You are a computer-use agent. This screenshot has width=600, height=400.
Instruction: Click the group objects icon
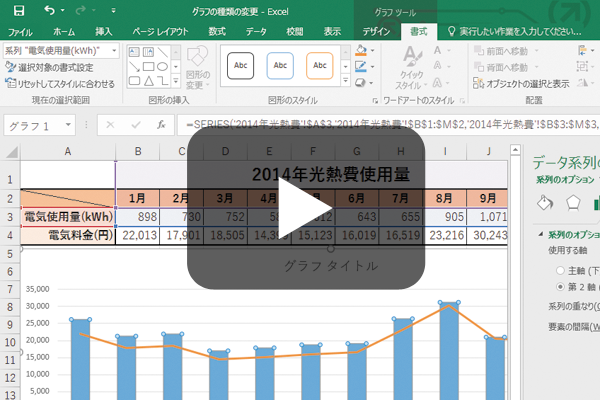582,67
